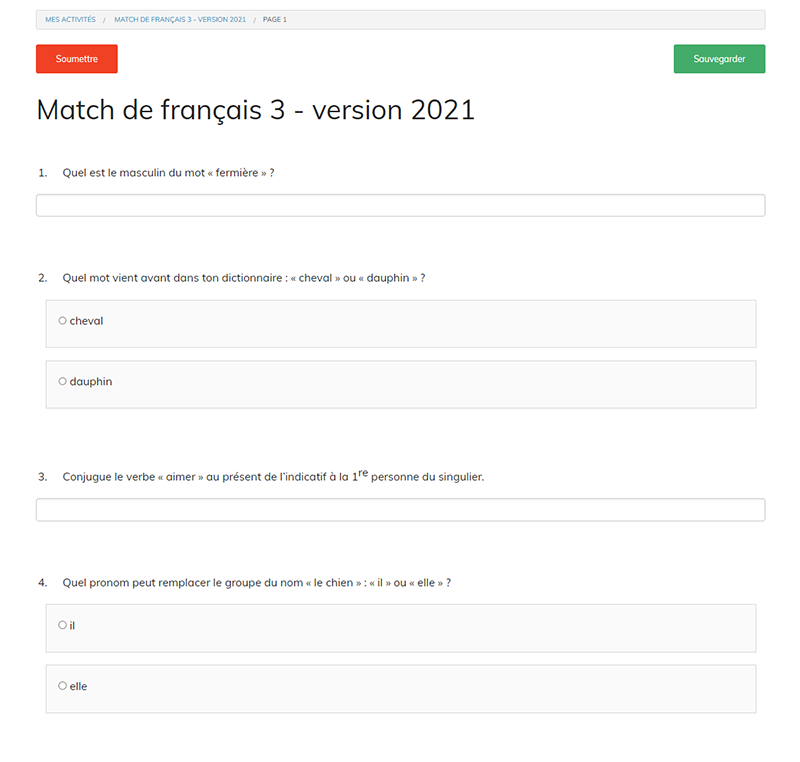Choose « elle » as the pronoun answer
The width and height of the screenshot is (800, 762).
[x=62, y=686]
